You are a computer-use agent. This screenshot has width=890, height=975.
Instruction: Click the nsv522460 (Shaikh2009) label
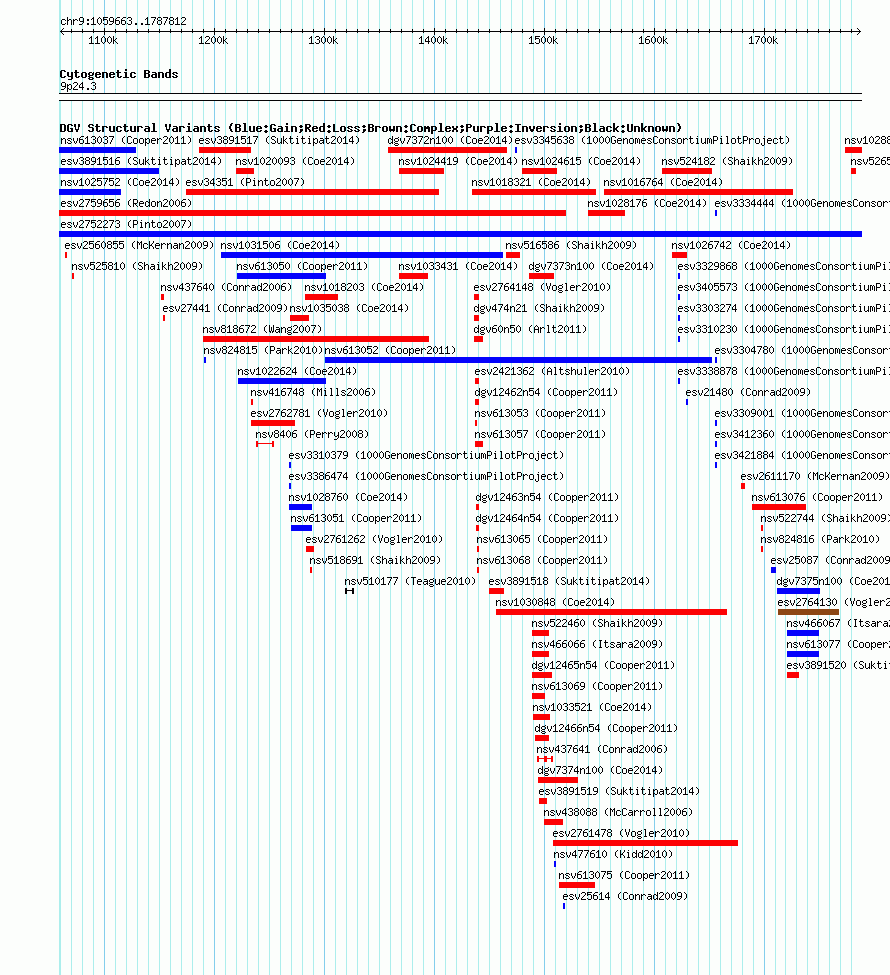pyautogui.click(x=597, y=623)
